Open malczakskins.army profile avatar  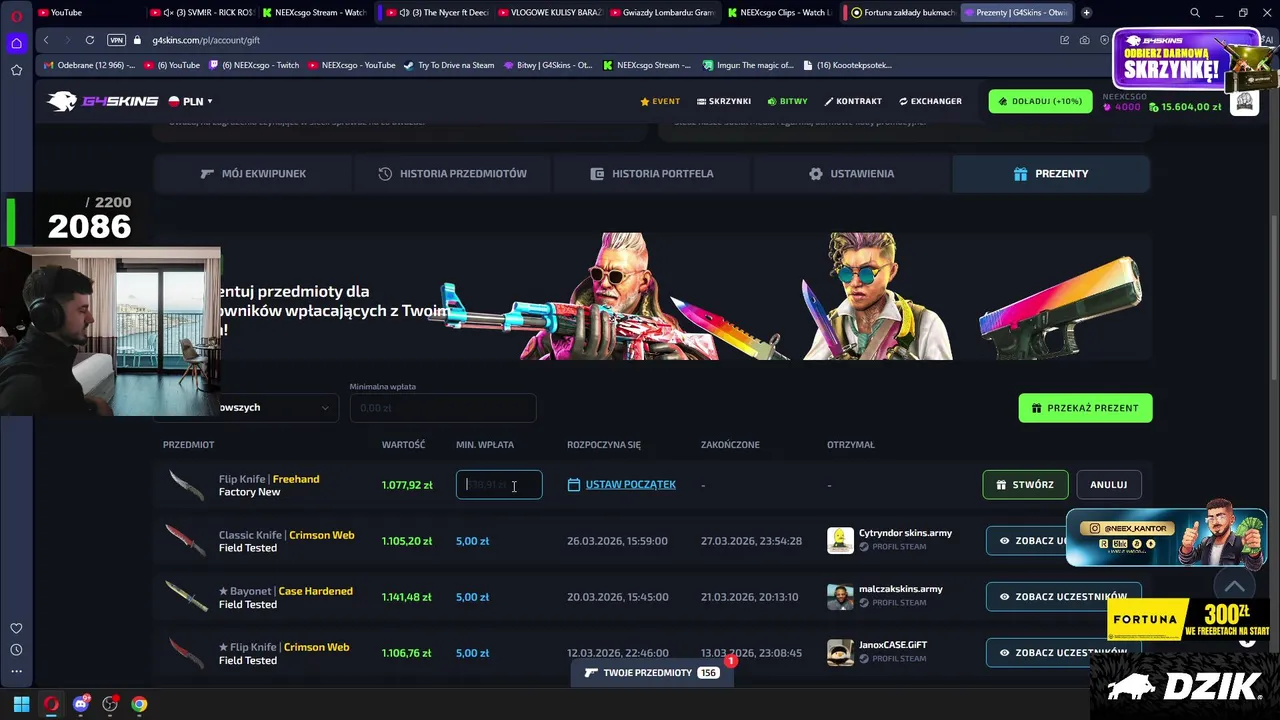coord(840,597)
